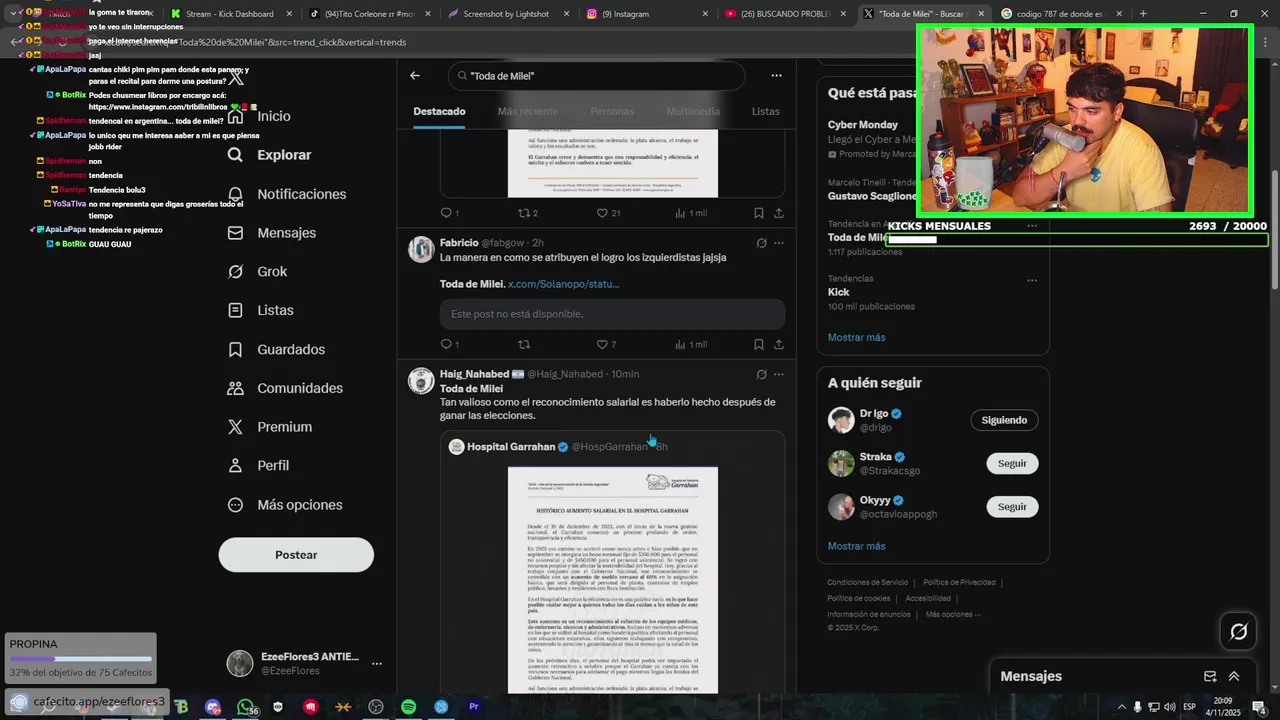Open Condiciones de Servicio link
Viewport: 1280px width, 720px height.
[867, 582]
